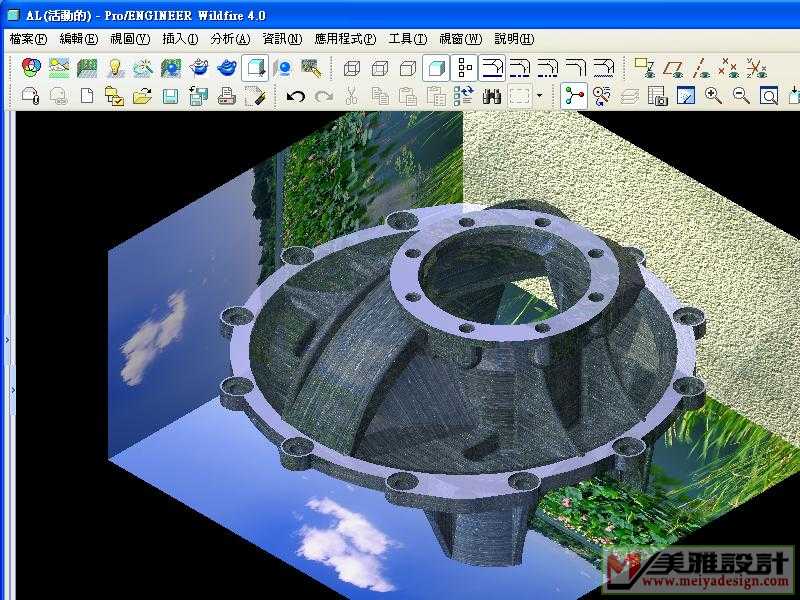Toggle datum planes visibility
The width and height of the screenshot is (800, 600).
pos(672,68)
